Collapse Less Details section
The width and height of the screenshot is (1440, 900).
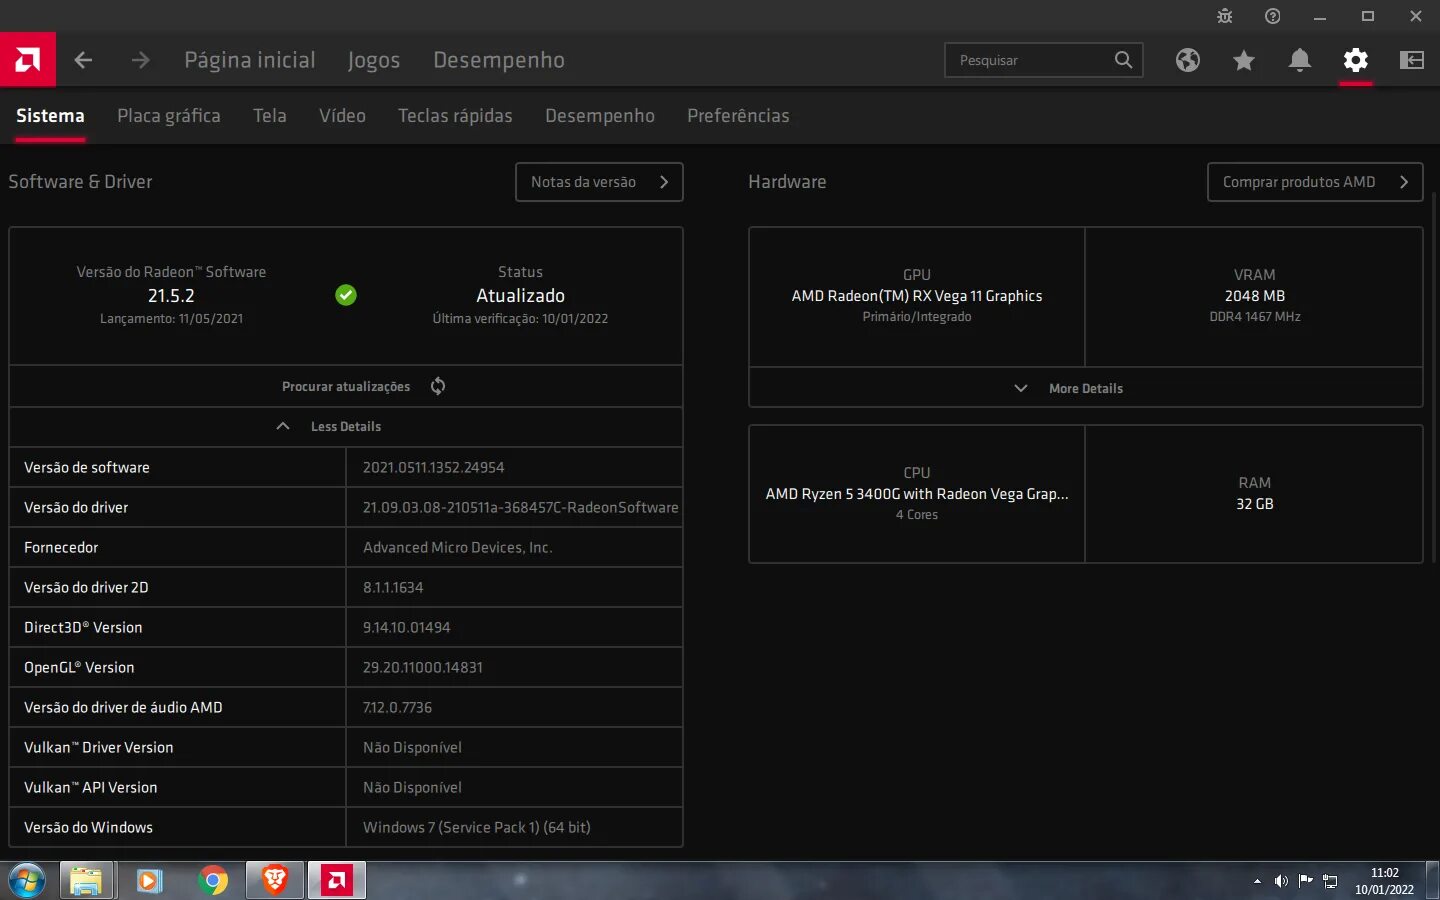pos(346,426)
